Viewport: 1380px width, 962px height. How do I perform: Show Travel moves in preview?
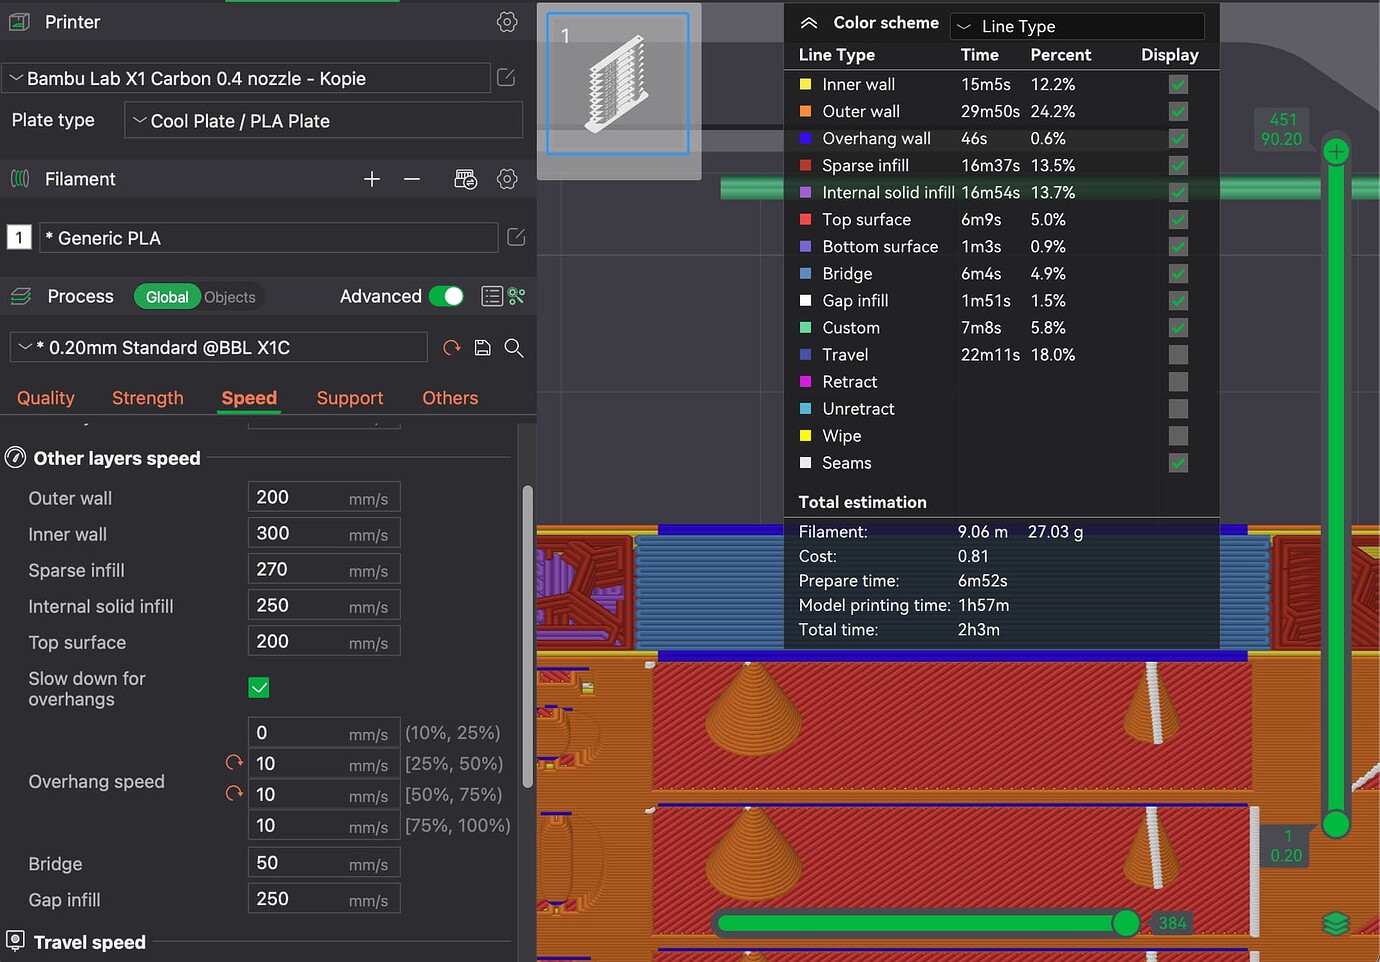pyautogui.click(x=1179, y=355)
